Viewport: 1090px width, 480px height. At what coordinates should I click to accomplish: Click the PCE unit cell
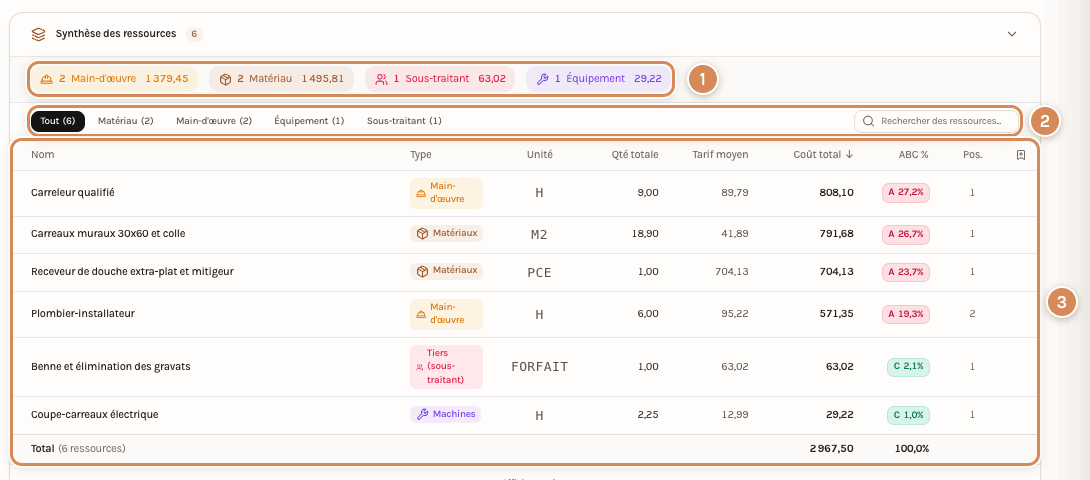pos(539,272)
